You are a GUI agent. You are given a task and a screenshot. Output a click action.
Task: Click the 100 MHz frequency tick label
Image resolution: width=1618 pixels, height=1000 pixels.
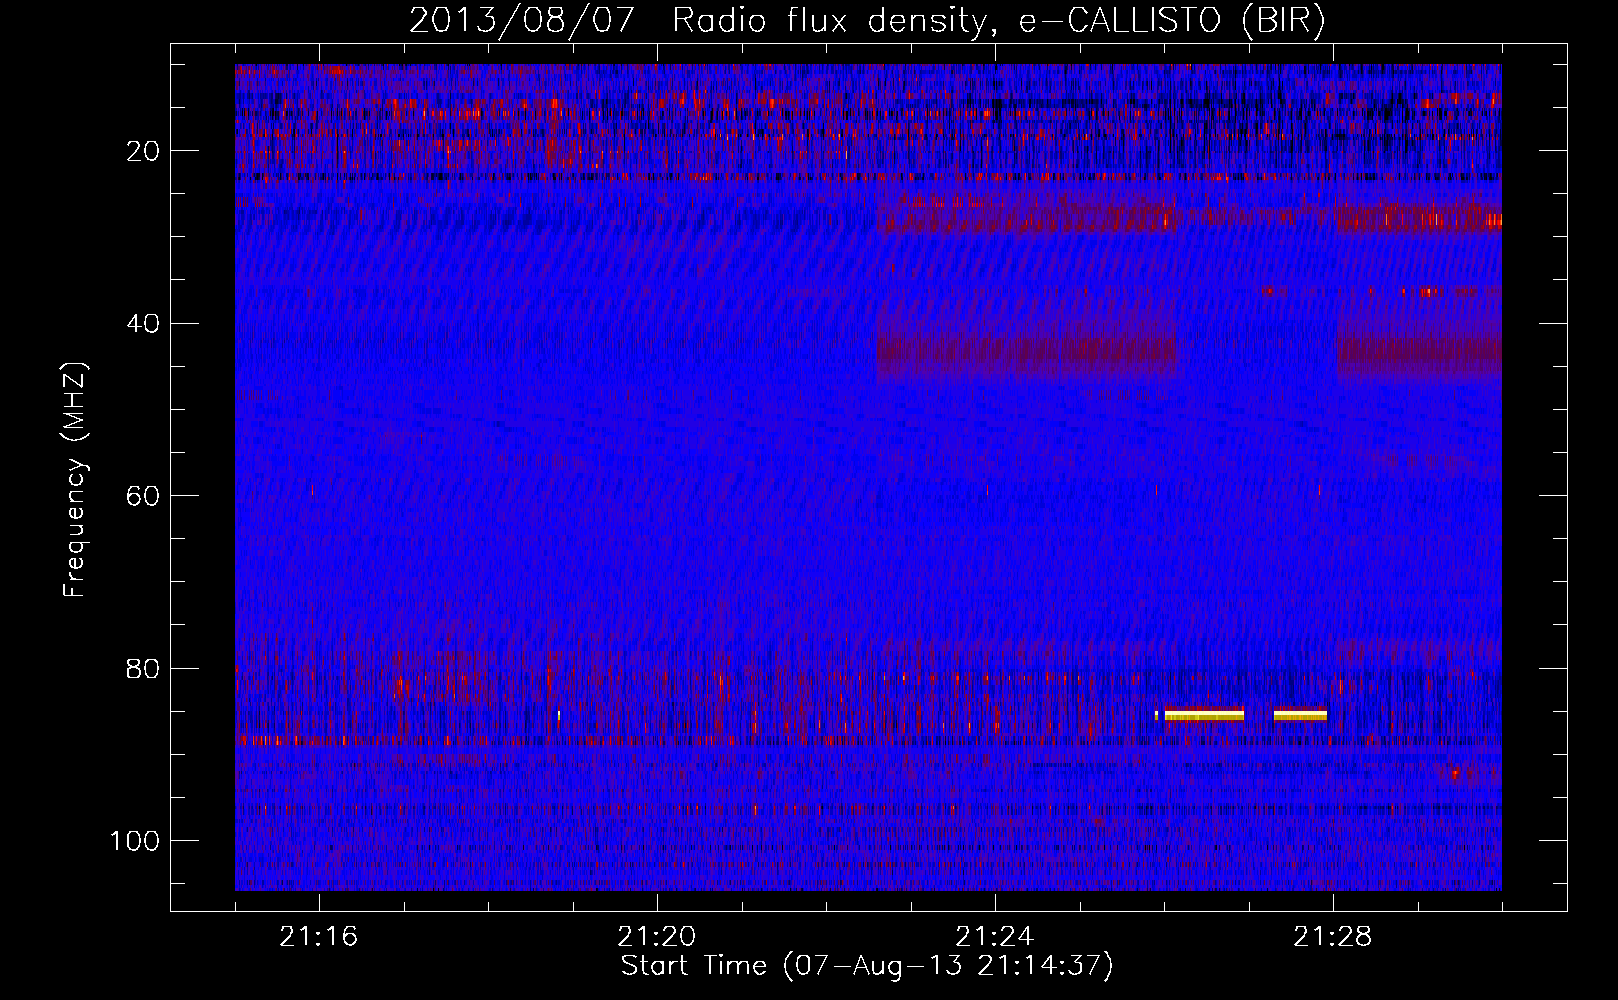[135, 840]
